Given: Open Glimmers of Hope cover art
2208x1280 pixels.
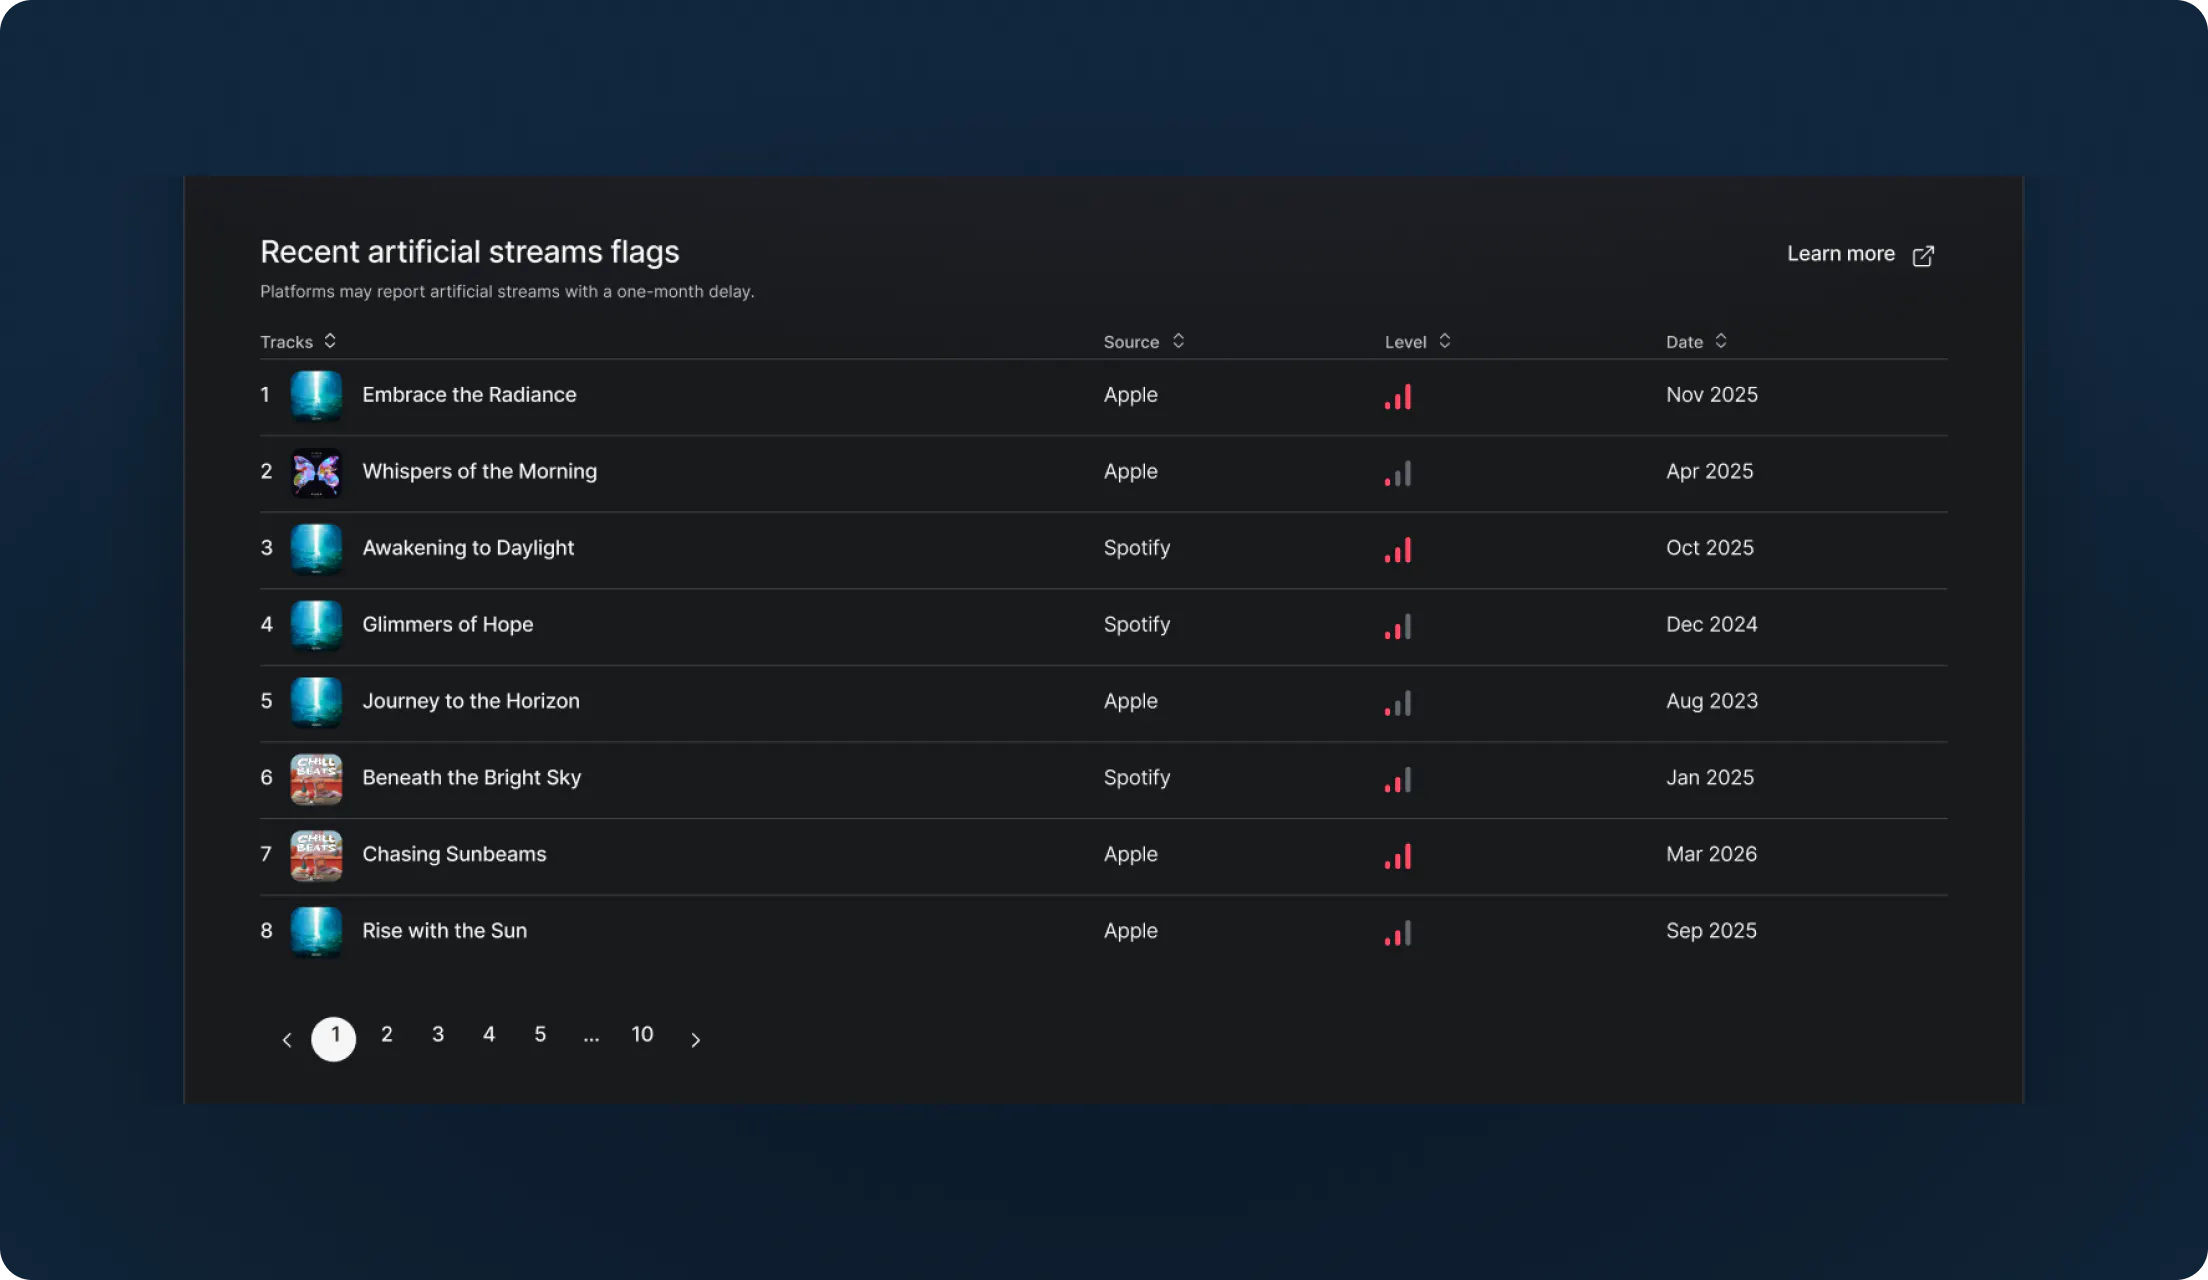Looking at the screenshot, I should [x=316, y=626].
